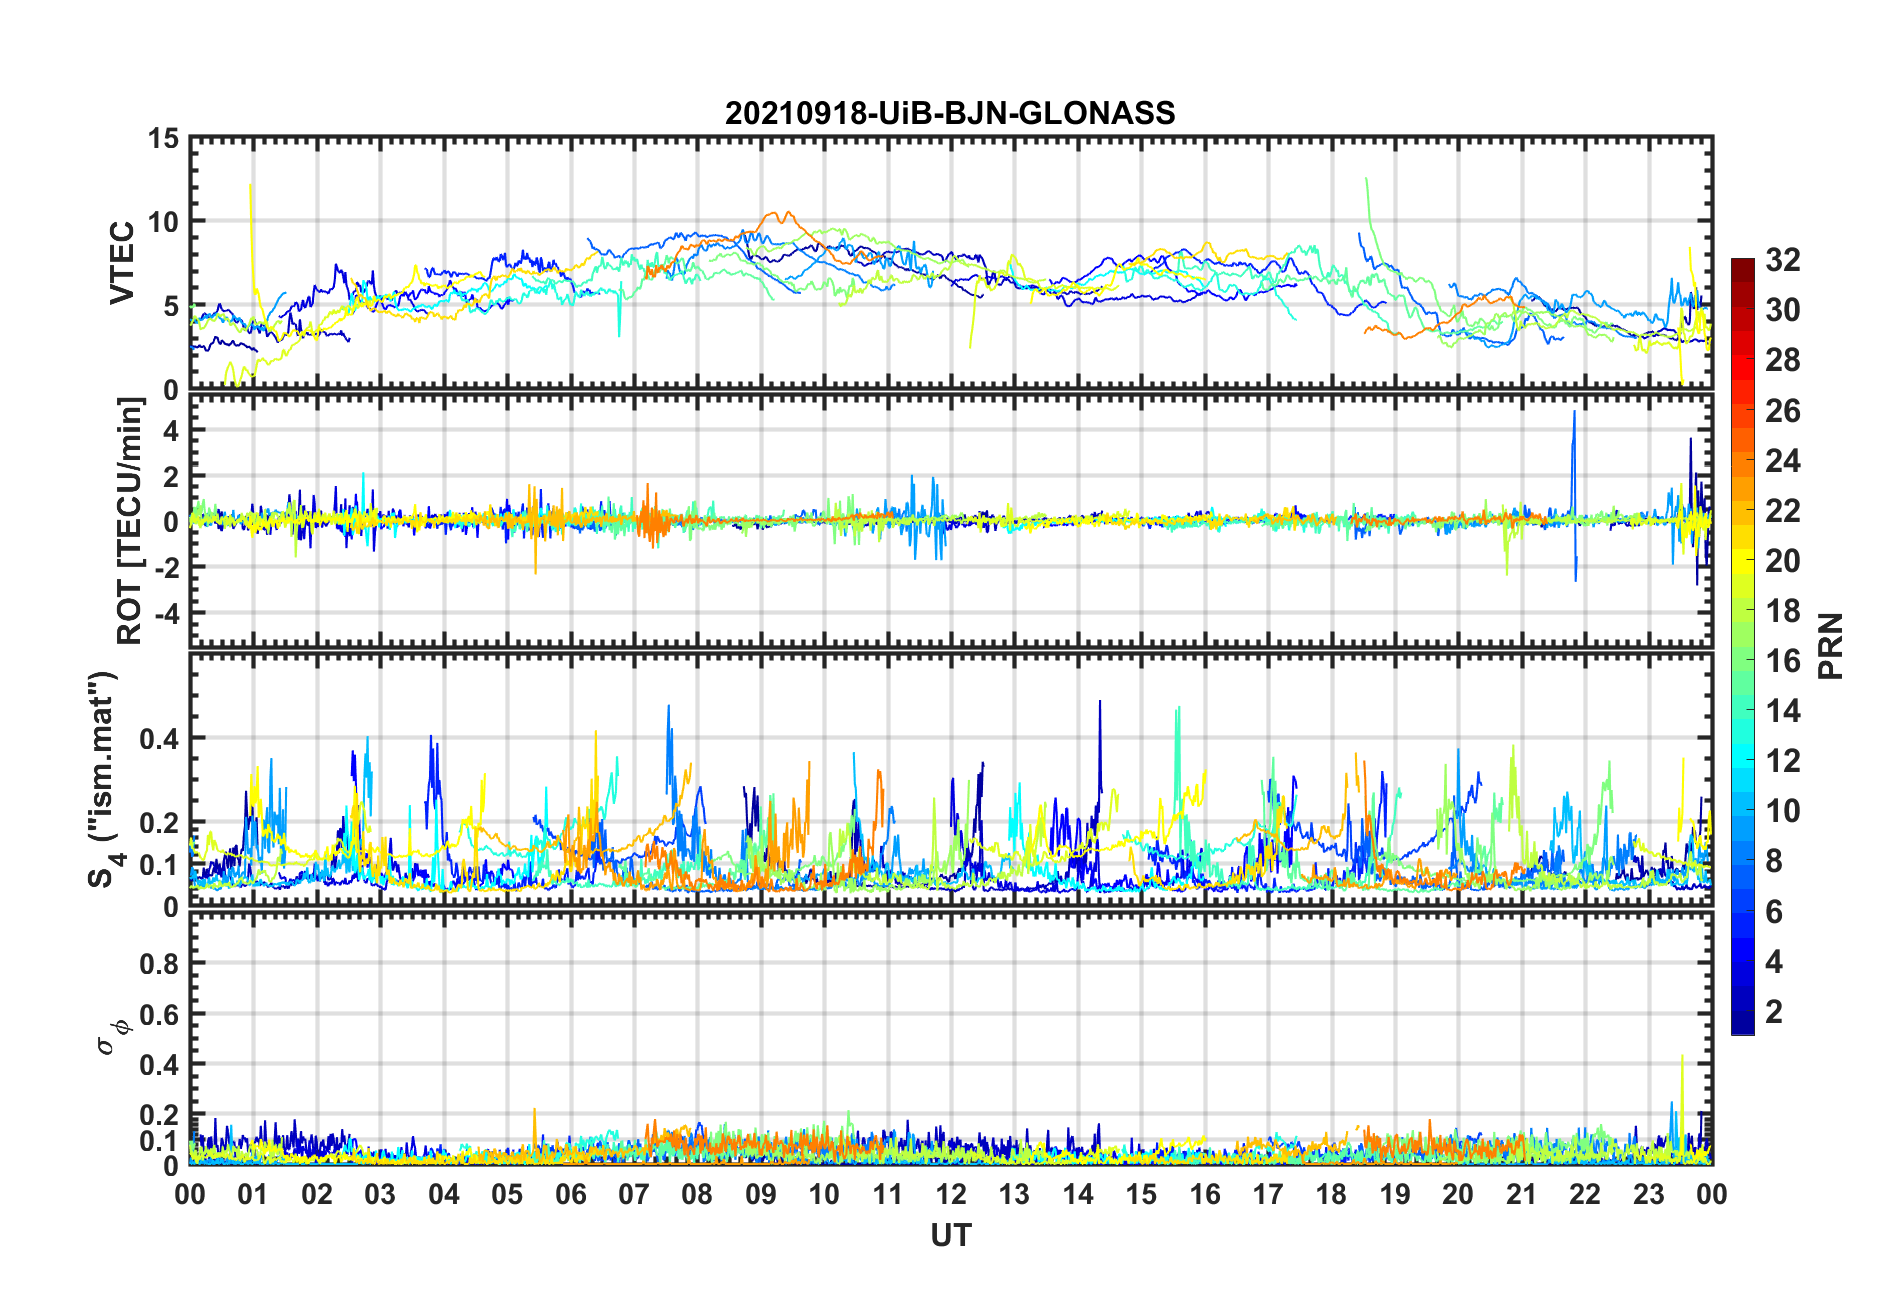Click the "-4" tick on the ROT axis
Viewport: 1902px width, 1292px height.
165,612
